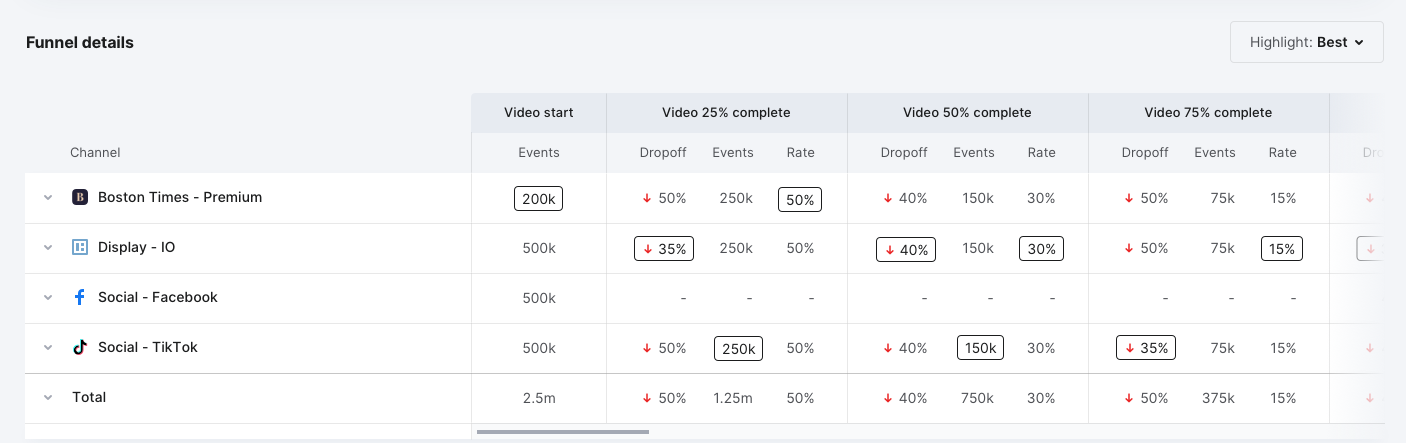Click the Display - IO channel icon
The height and width of the screenshot is (443, 1406).
(80, 247)
